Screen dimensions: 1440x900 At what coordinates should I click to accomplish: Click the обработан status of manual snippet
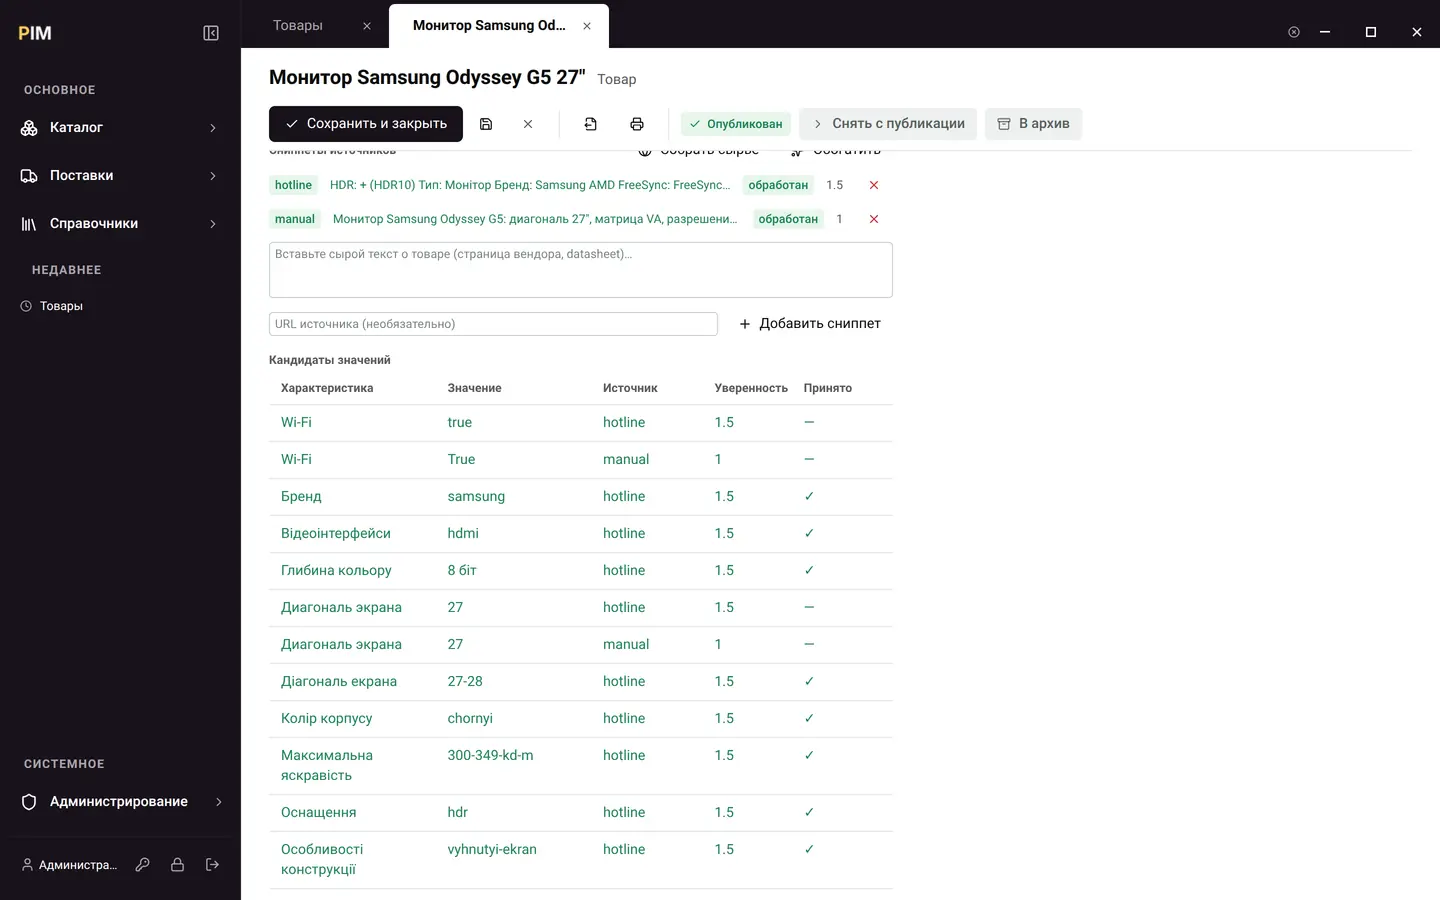tap(788, 219)
